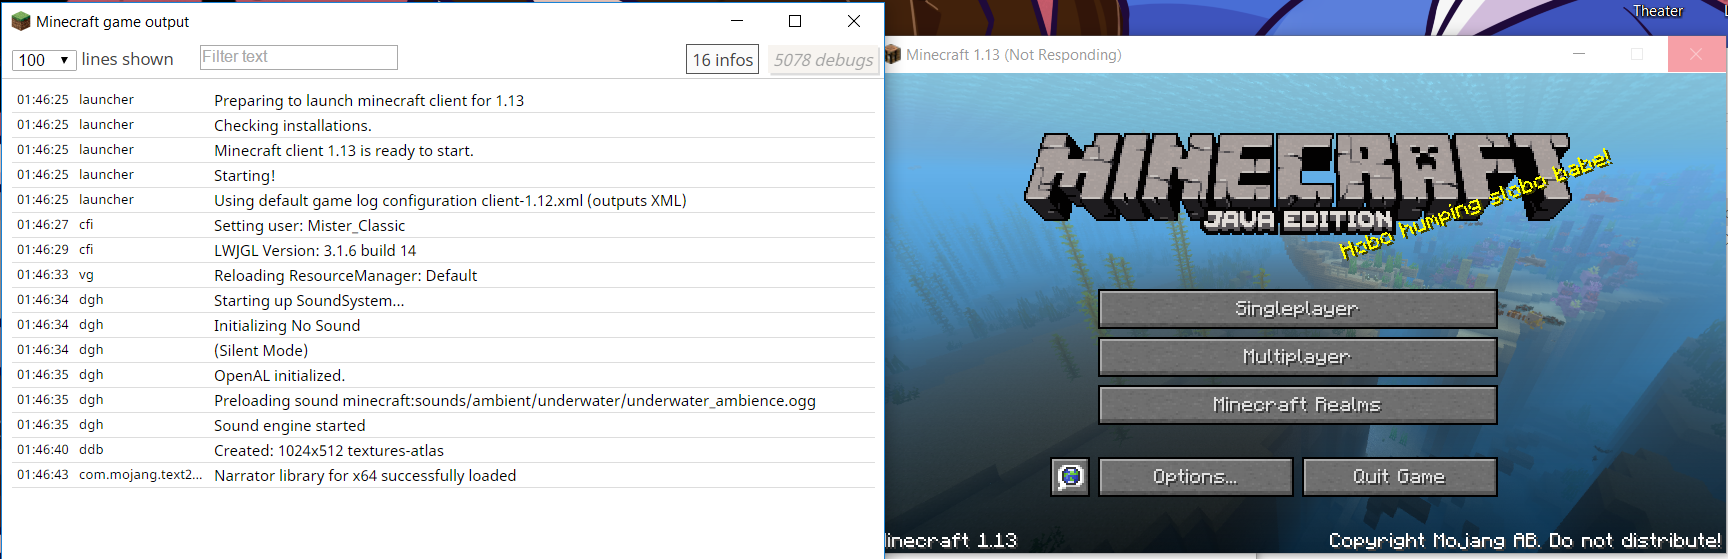Minimize the Minecraft game output window

(737, 21)
